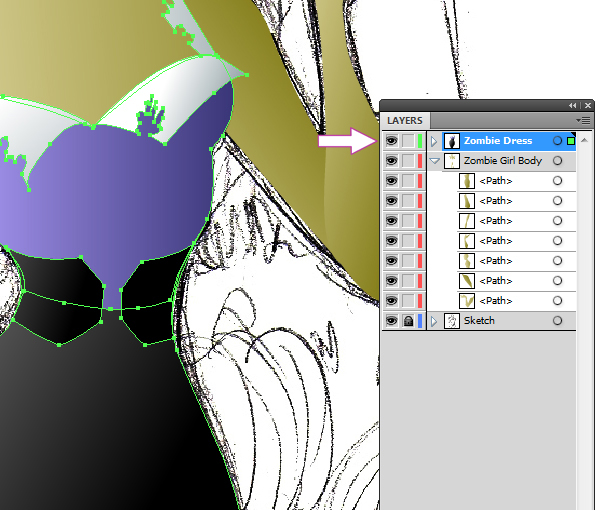600x510 pixels.
Task: Click the Zombie Girl Body layer thumbnail
Action: point(452,161)
